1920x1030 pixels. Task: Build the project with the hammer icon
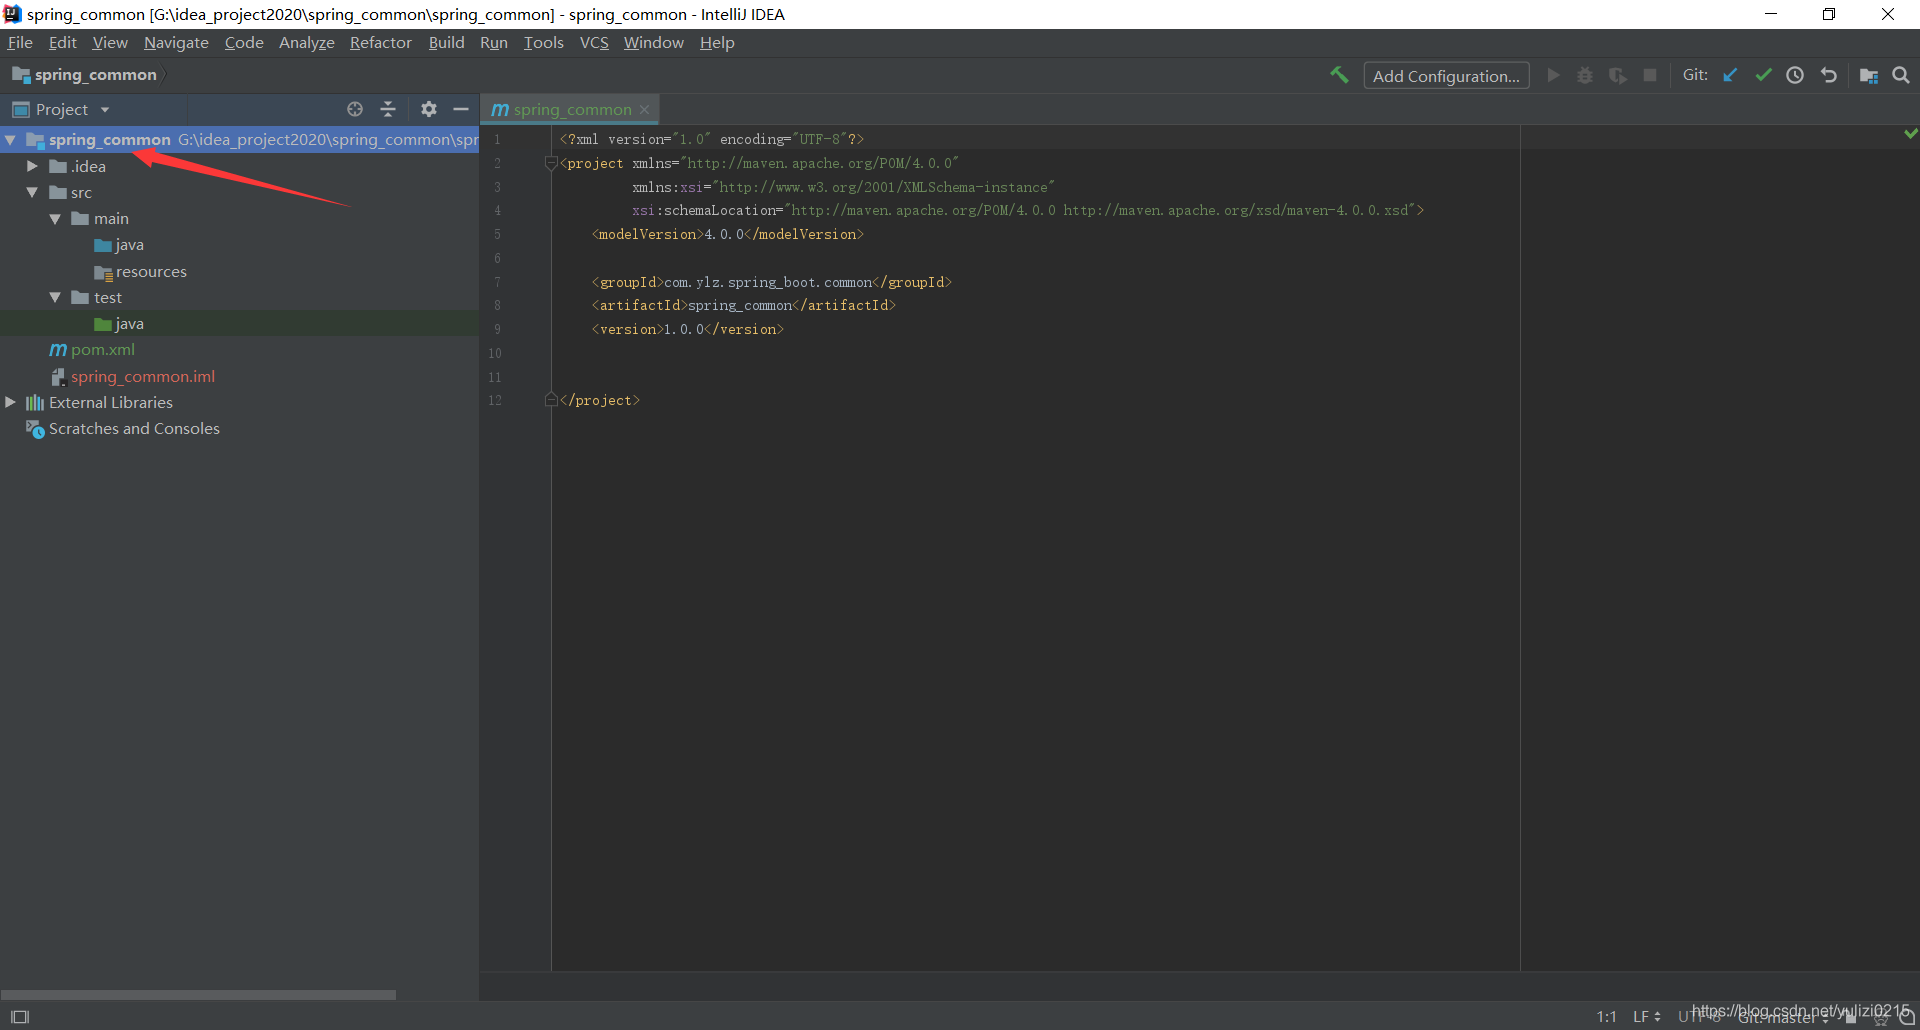[x=1340, y=74]
